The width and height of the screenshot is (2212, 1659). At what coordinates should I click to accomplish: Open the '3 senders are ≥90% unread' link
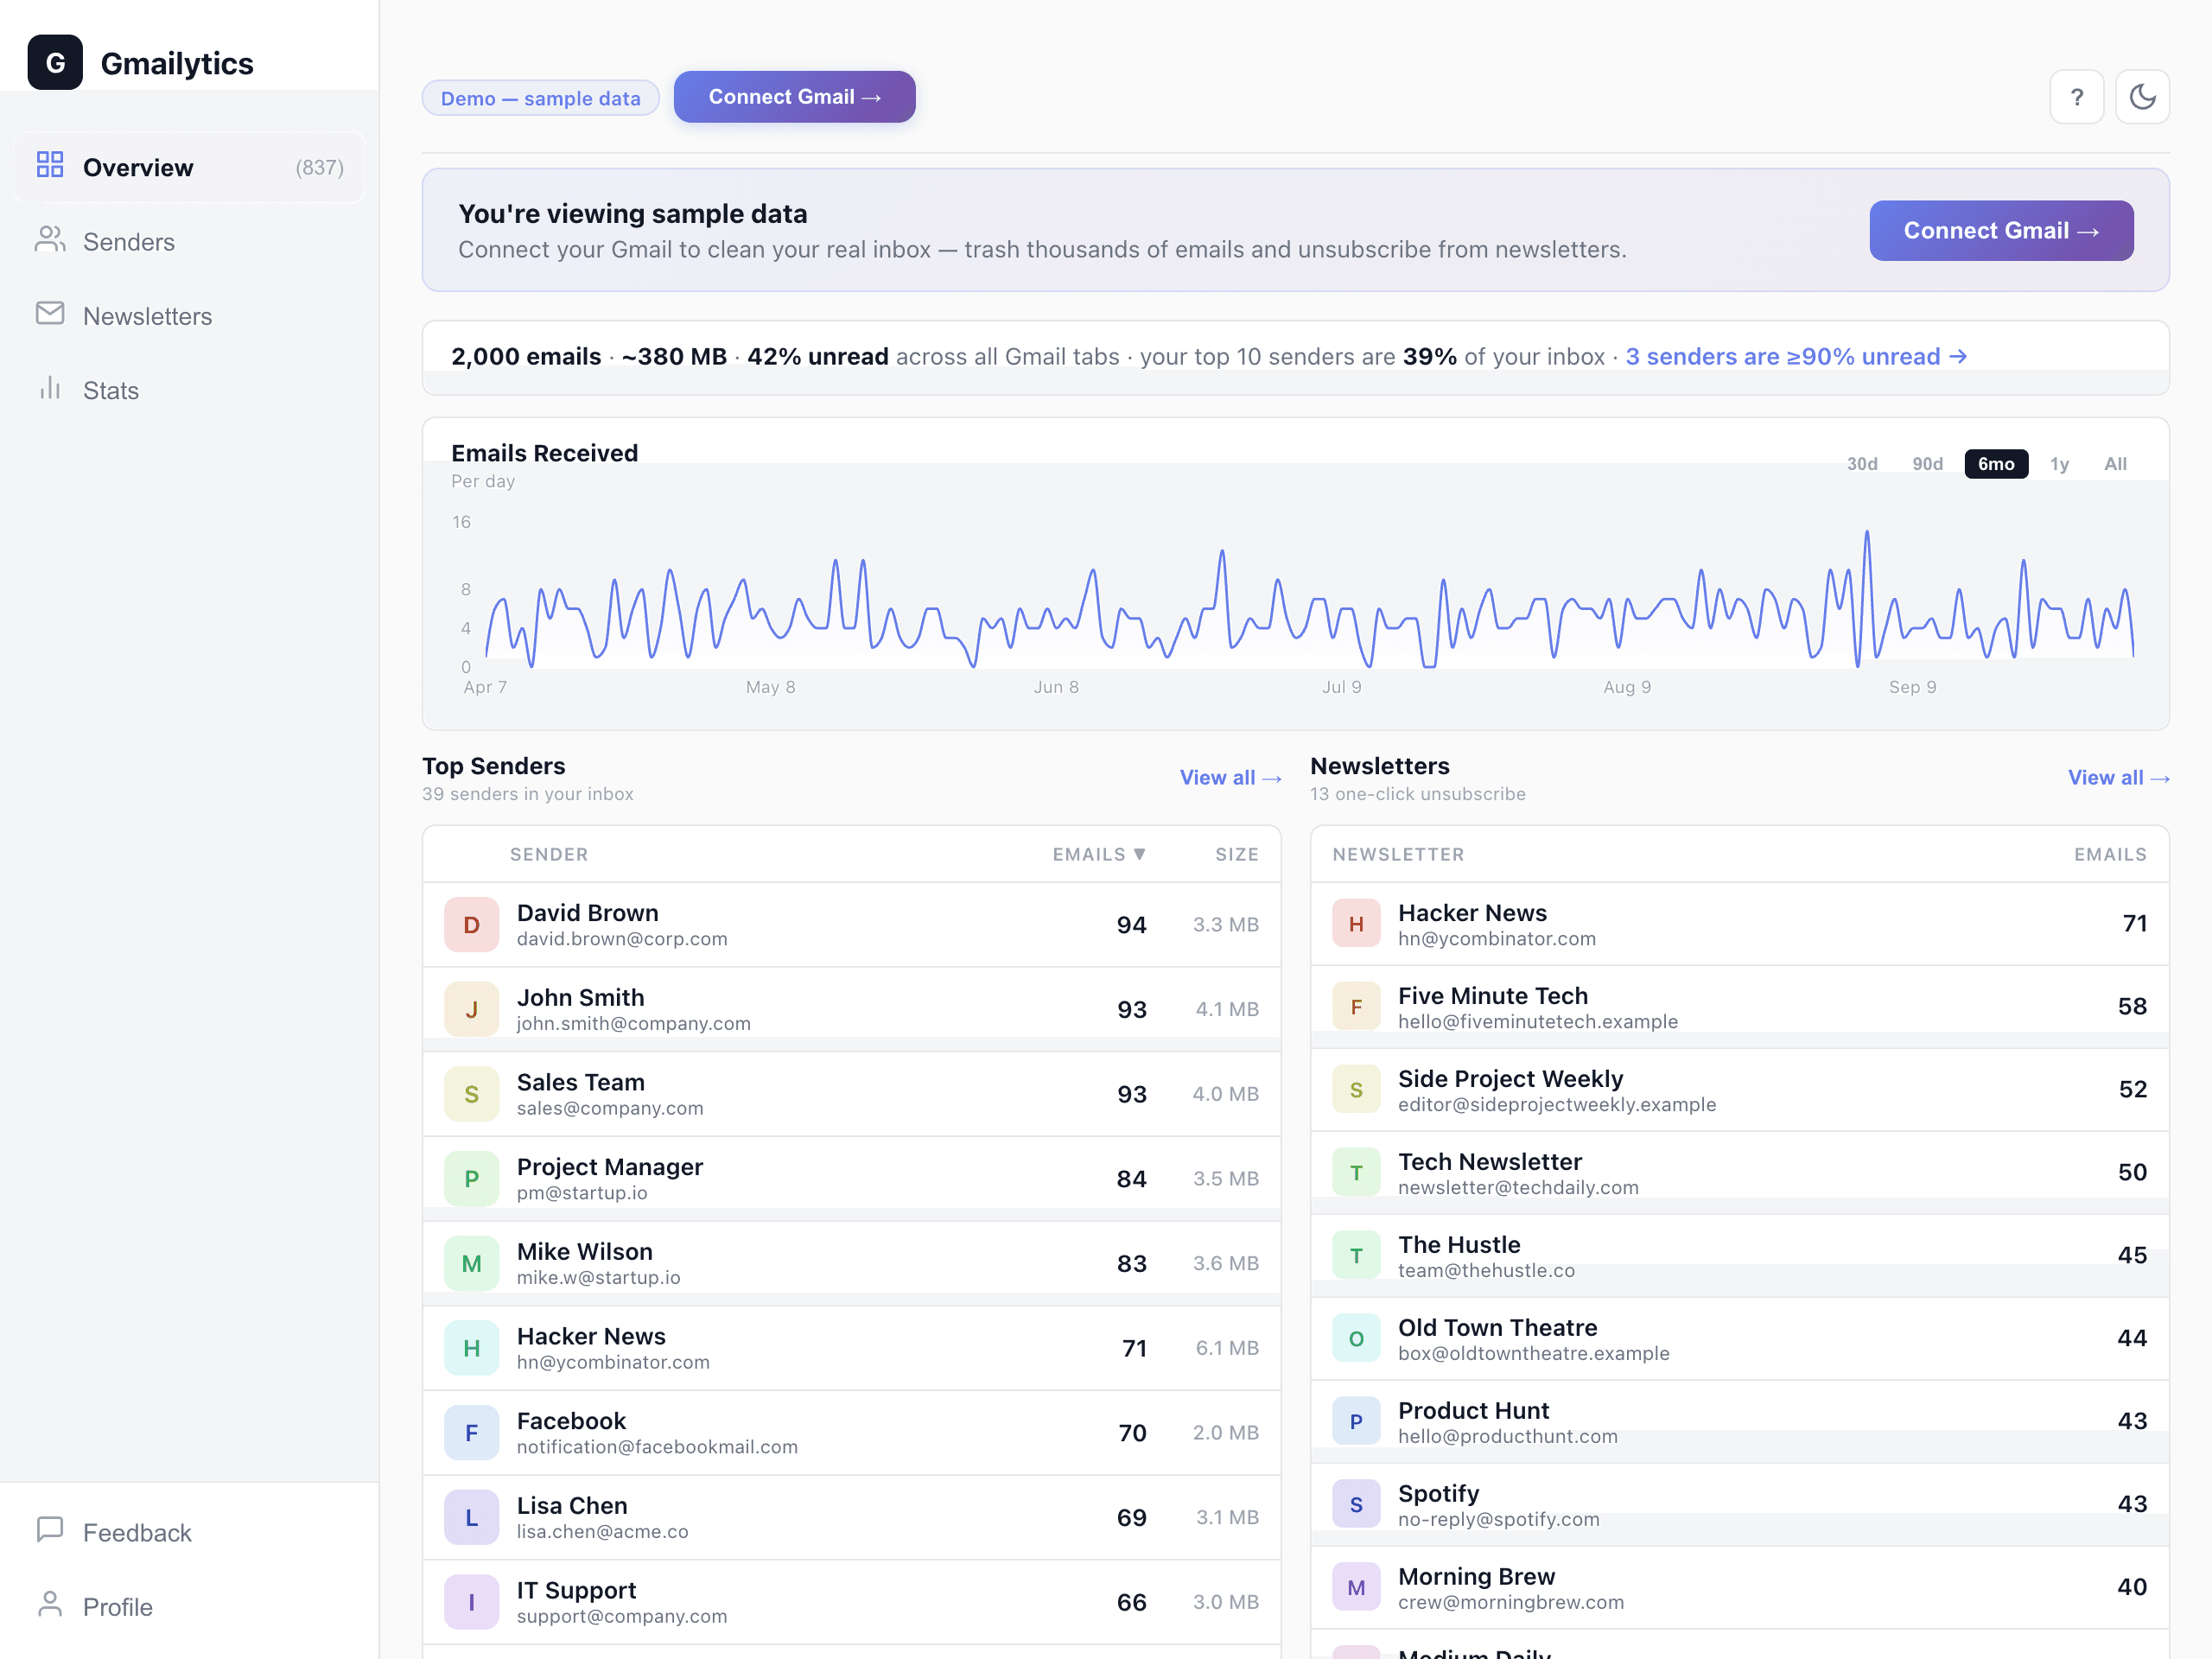click(x=1796, y=357)
